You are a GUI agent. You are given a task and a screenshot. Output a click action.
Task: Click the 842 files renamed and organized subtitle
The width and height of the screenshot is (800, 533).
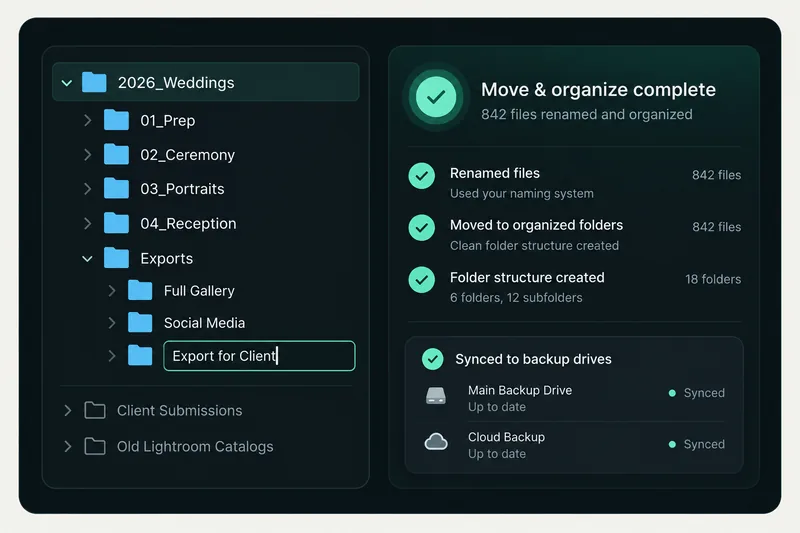[587, 114]
